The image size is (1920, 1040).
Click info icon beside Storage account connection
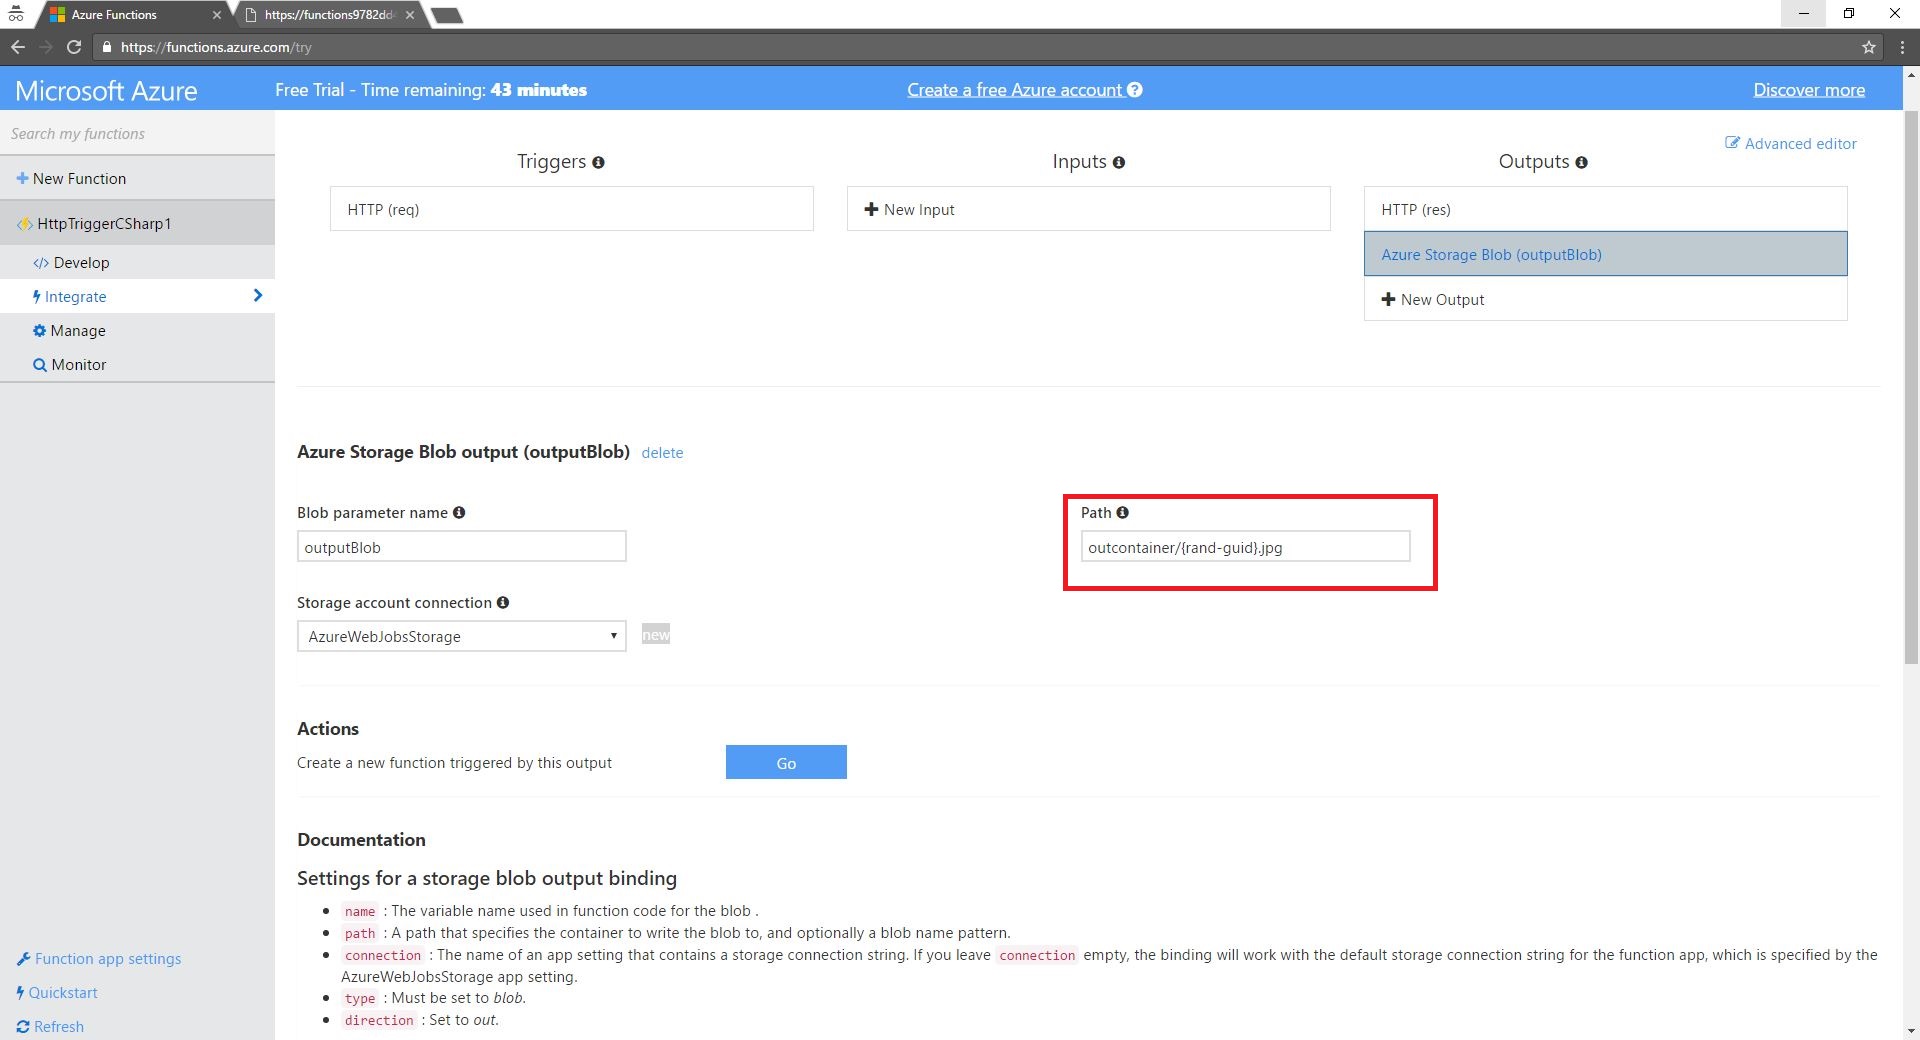[503, 603]
